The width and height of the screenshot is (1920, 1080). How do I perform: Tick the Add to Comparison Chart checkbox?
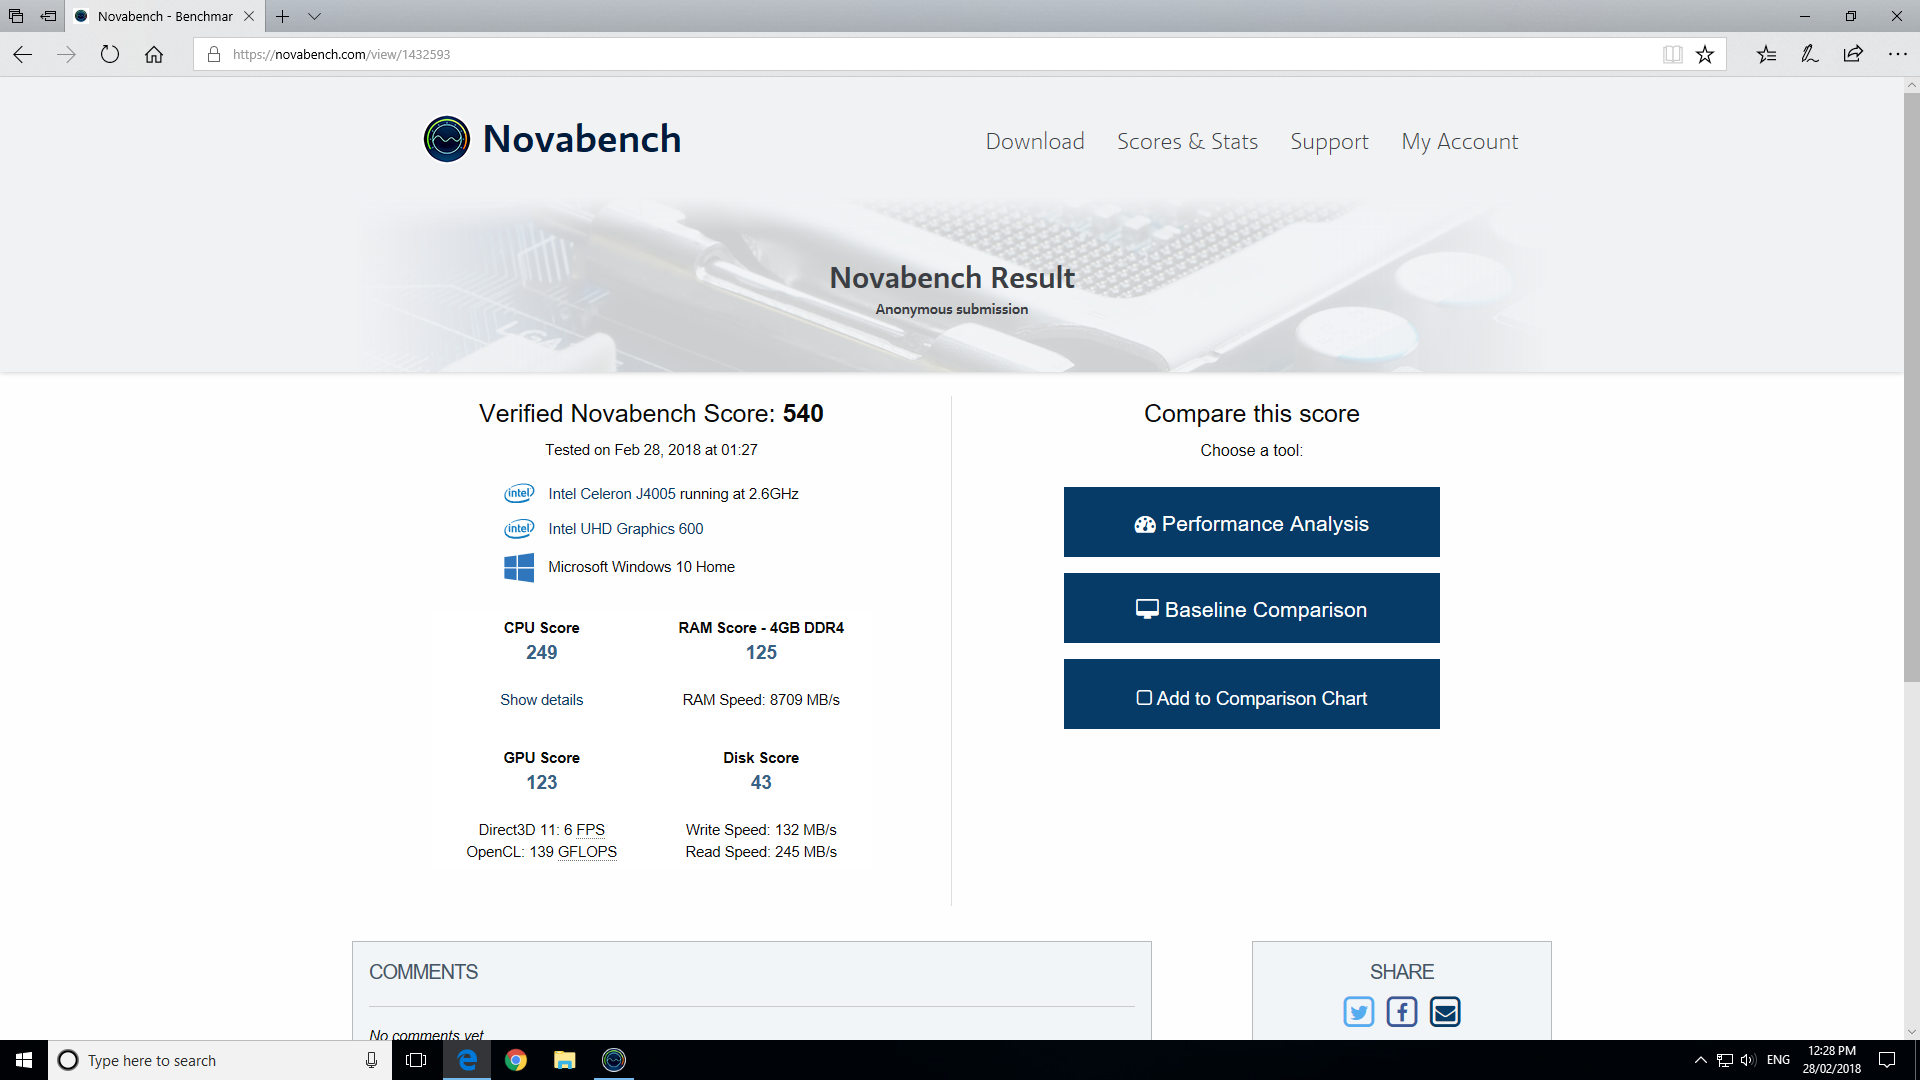click(1144, 698)
